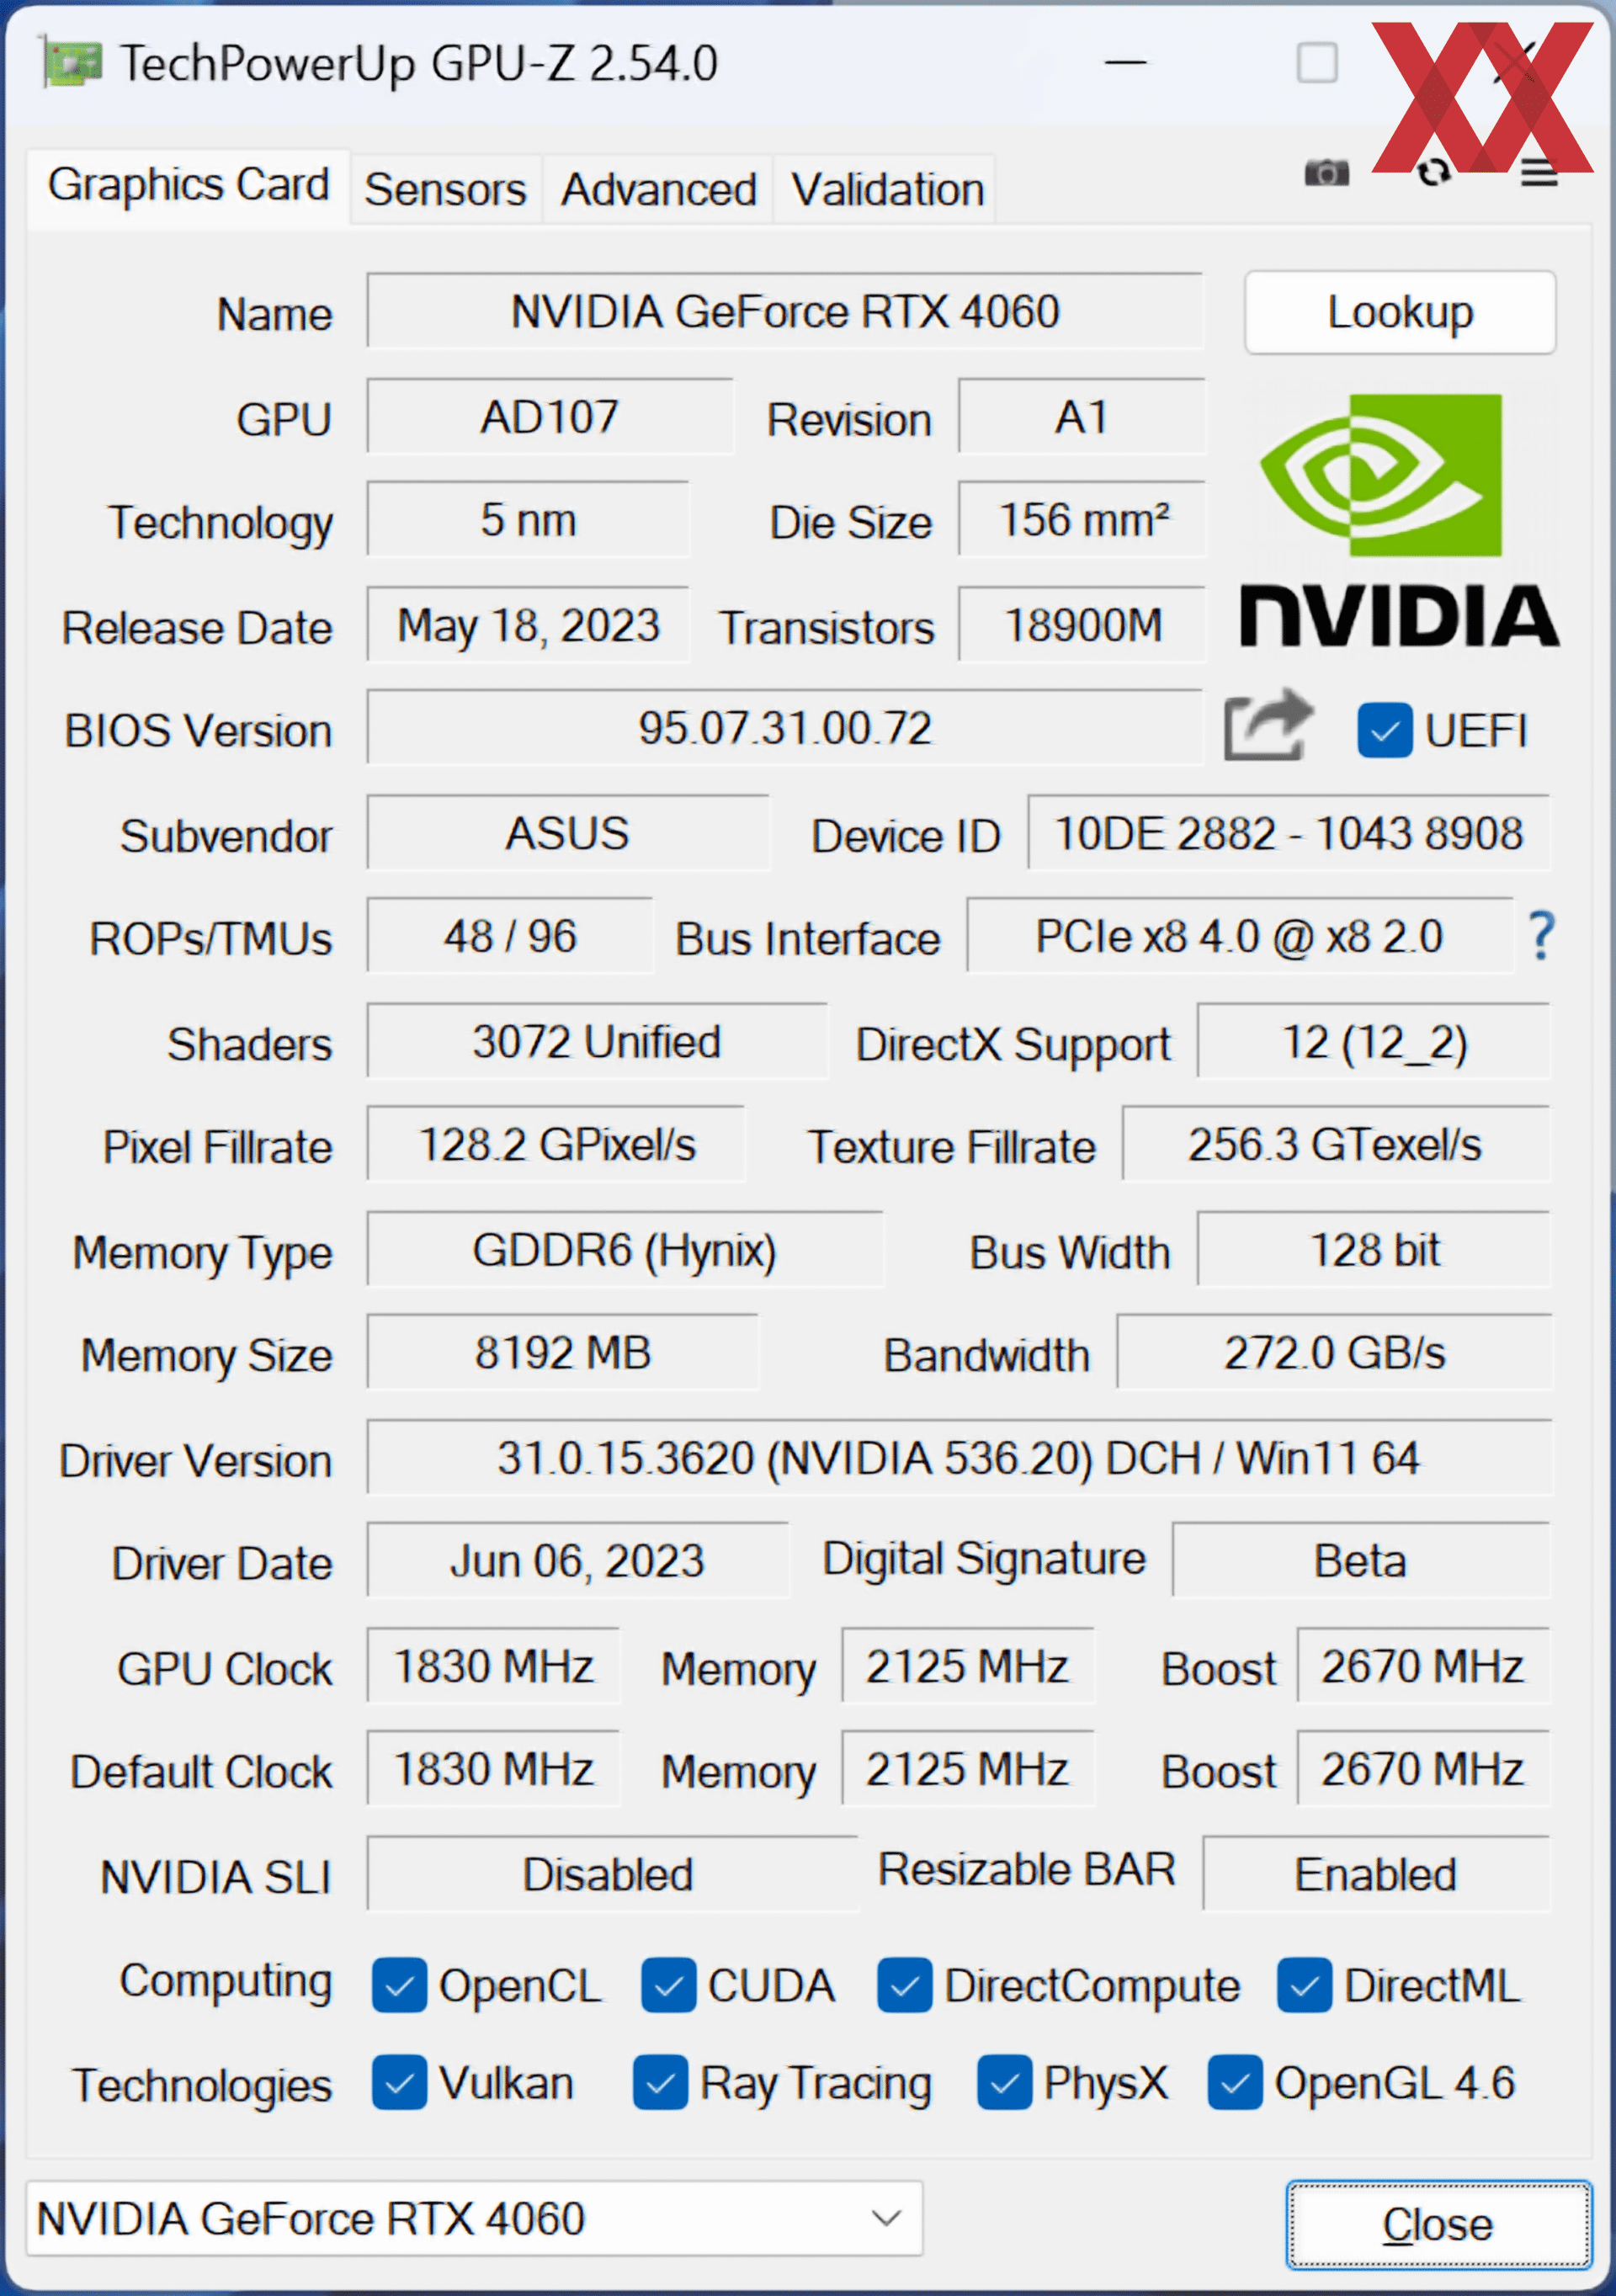
Task: Toggle the OpenCL checkbox
Action: (399, 1985)
